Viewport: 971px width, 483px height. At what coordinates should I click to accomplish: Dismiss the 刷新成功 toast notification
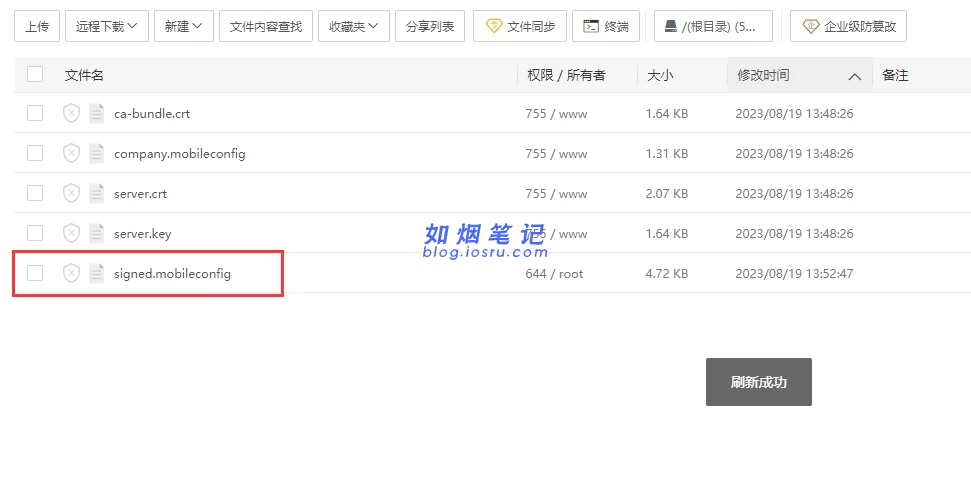759,382
